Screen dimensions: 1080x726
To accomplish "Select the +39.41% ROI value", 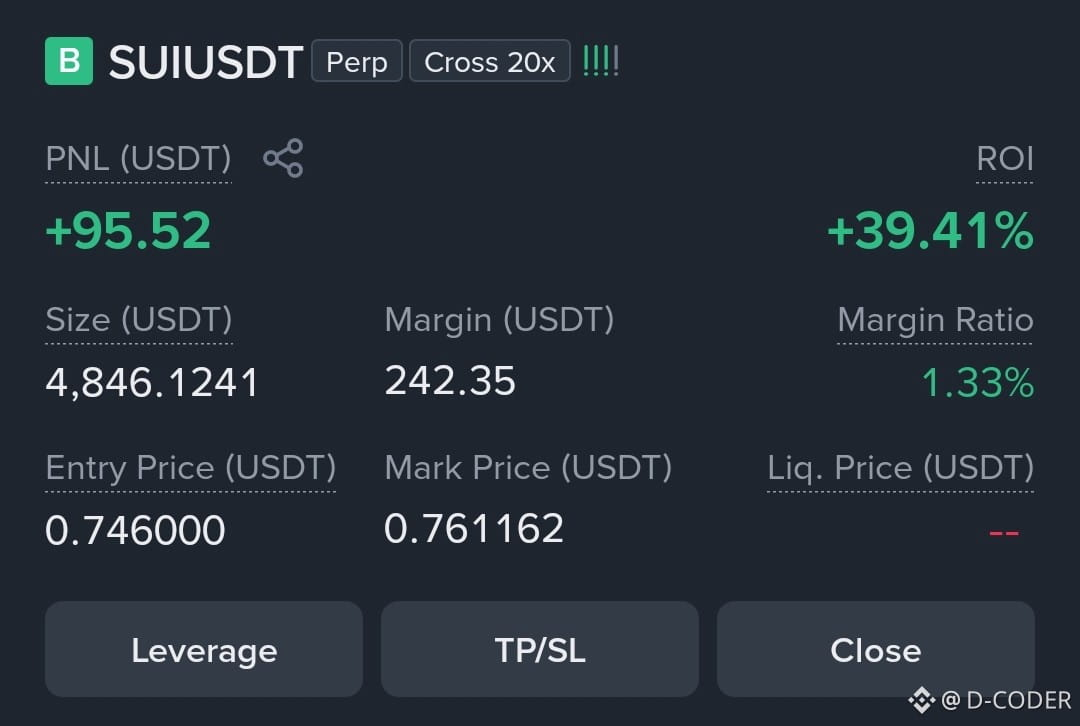I will pyautogui.click(x=931, y=230).
